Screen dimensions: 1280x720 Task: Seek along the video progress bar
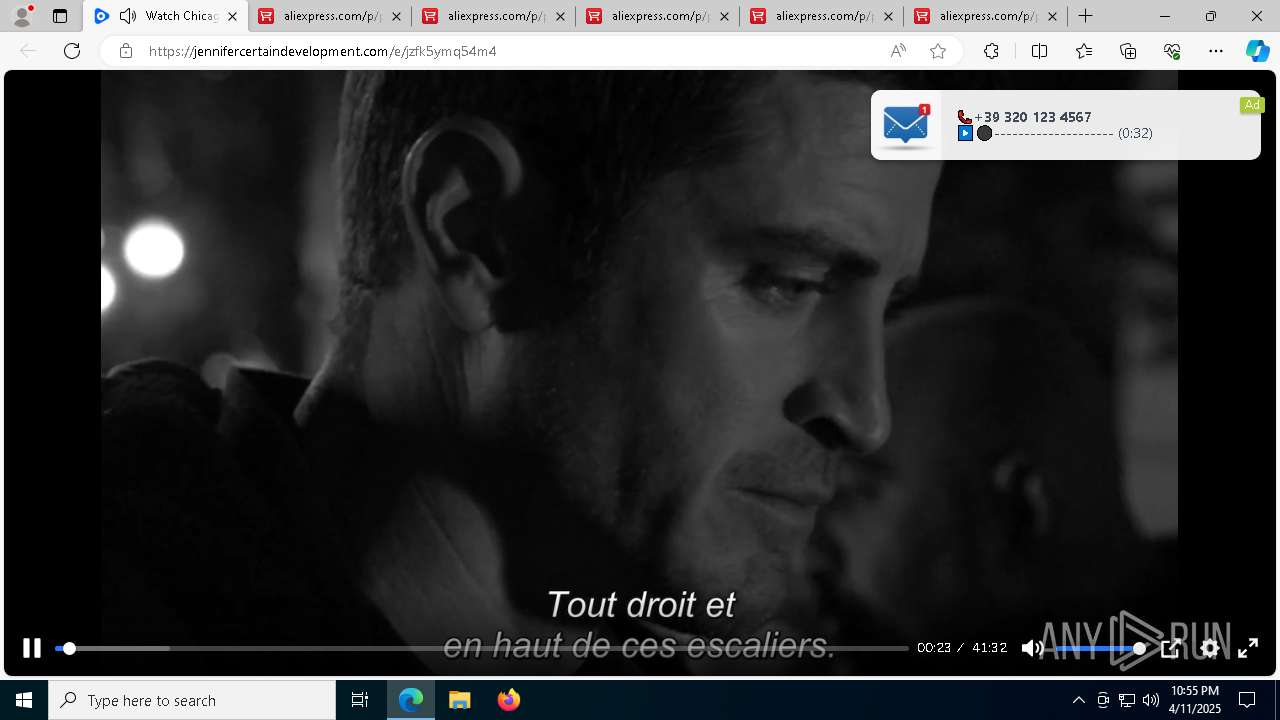pyautogui.click(x=481, y=648)
